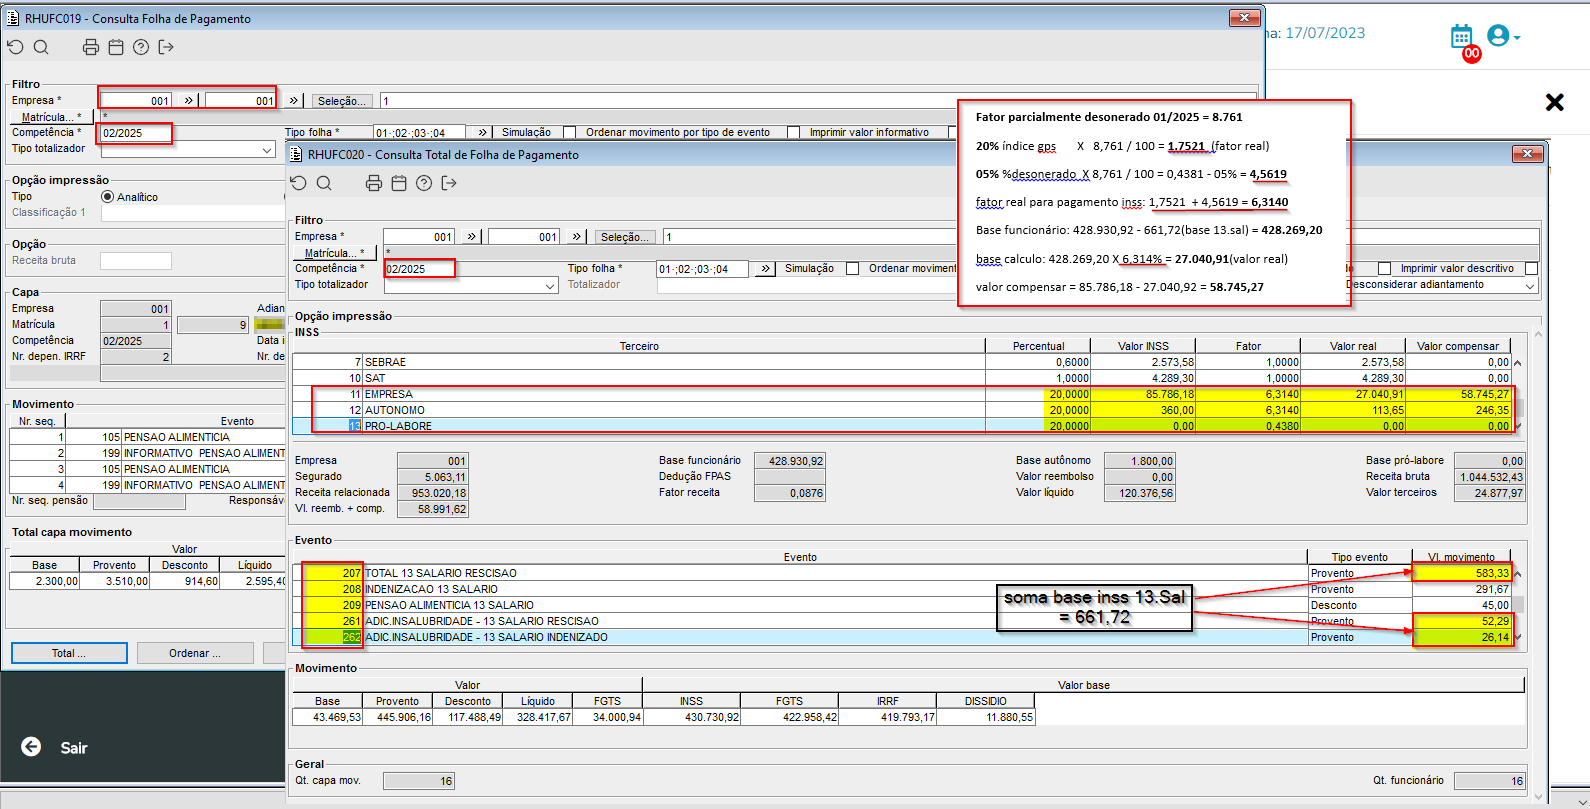Click the printer icon in RHUFC020 toolbar
This screenshot has width=1590, height=809.
click(x=373, y=183)
